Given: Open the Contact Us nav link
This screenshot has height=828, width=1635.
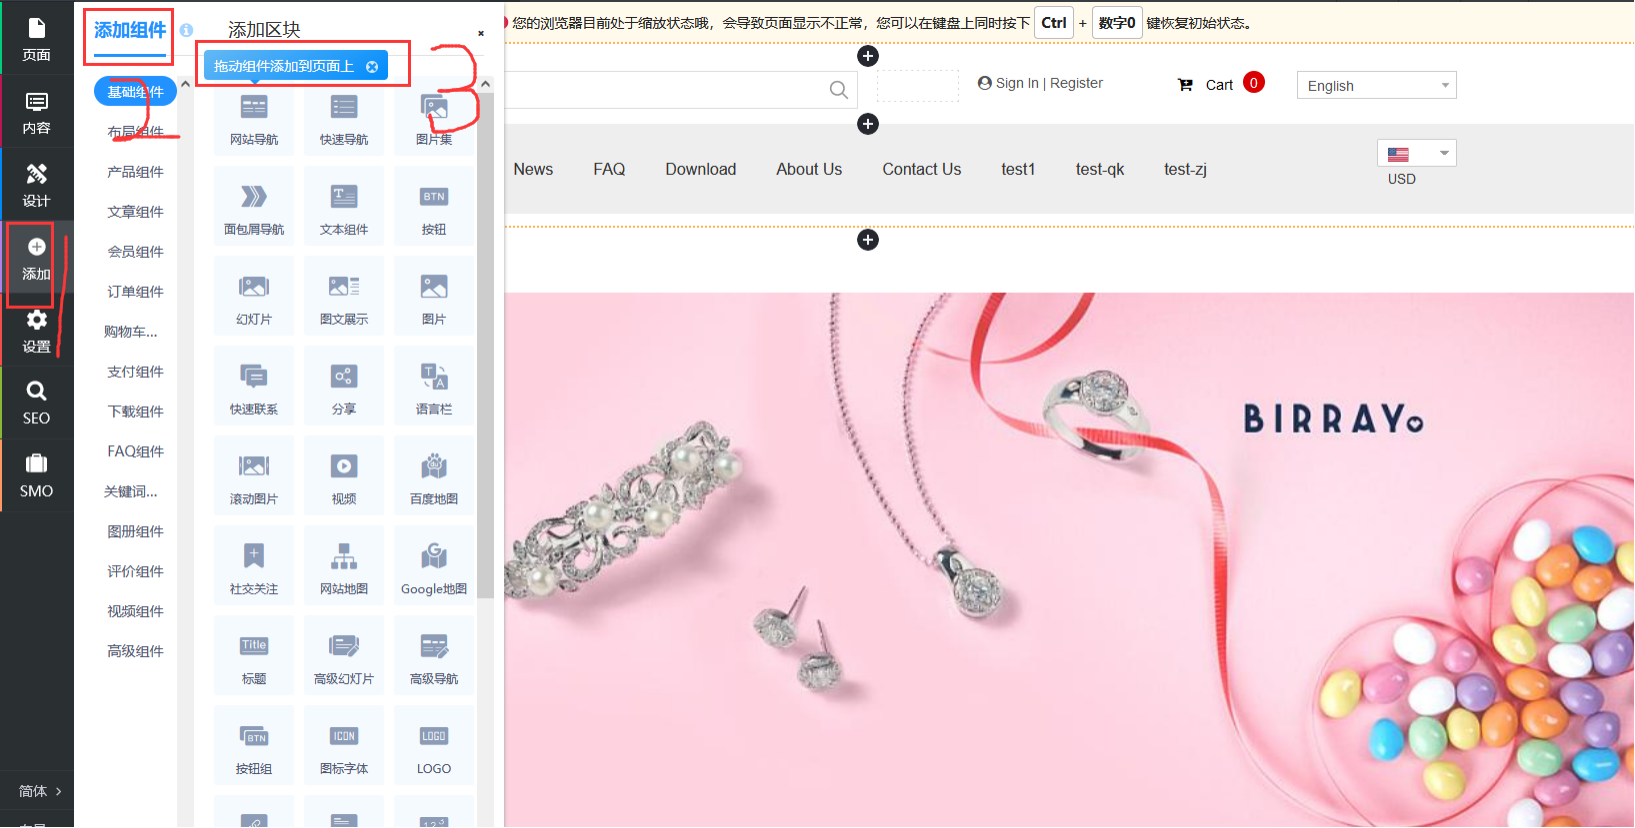Looking at the screenshot, I should click(921, 169).
